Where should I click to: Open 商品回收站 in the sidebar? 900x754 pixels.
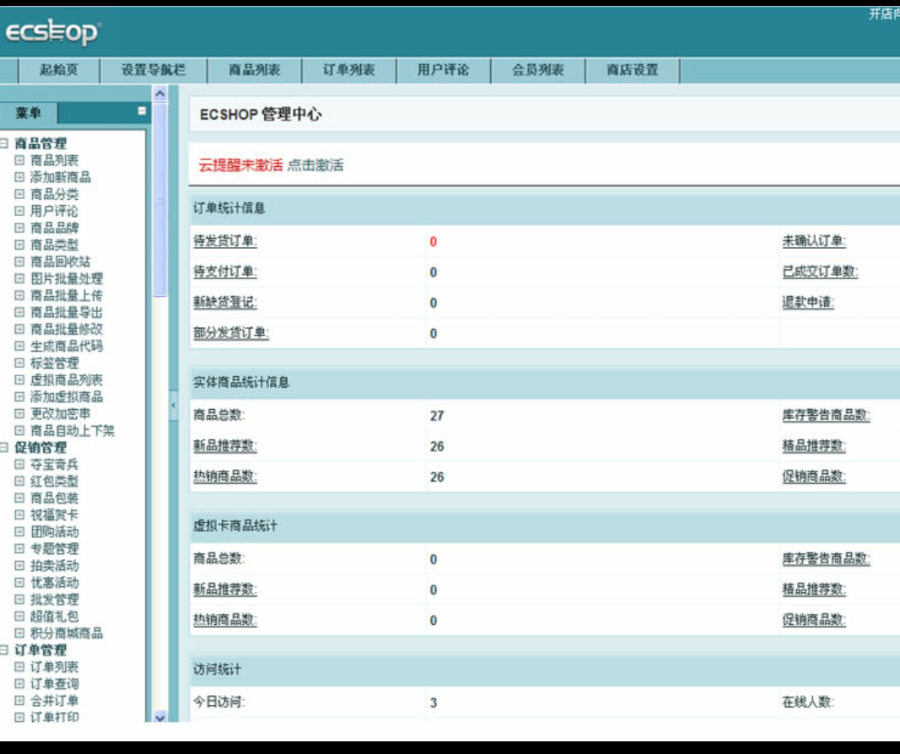point(60,261)
